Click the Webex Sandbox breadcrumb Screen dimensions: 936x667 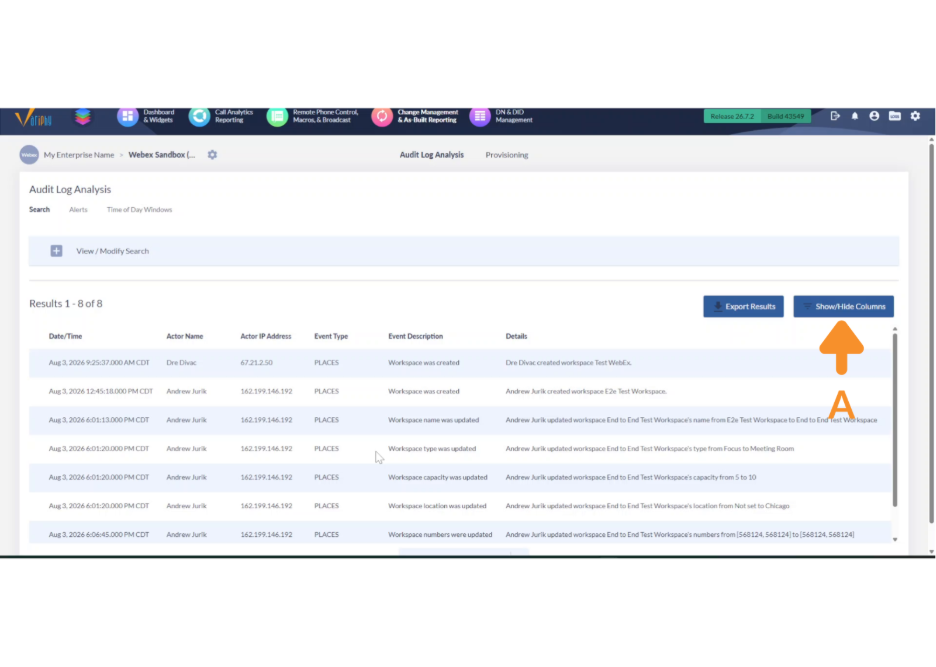coord(162,155)
